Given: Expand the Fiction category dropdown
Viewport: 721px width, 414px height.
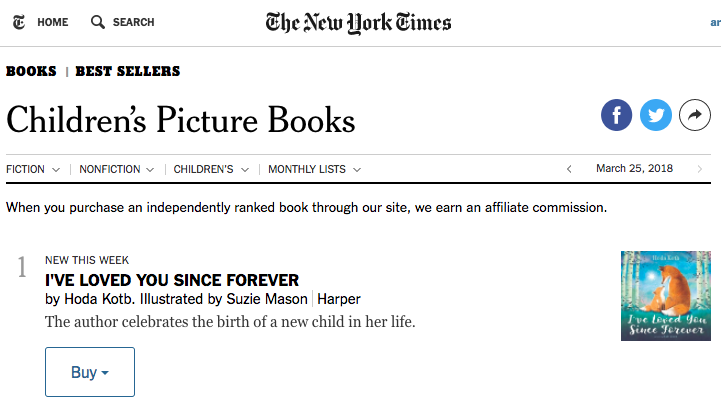Looking at the screenshot, I should (33, 170).
